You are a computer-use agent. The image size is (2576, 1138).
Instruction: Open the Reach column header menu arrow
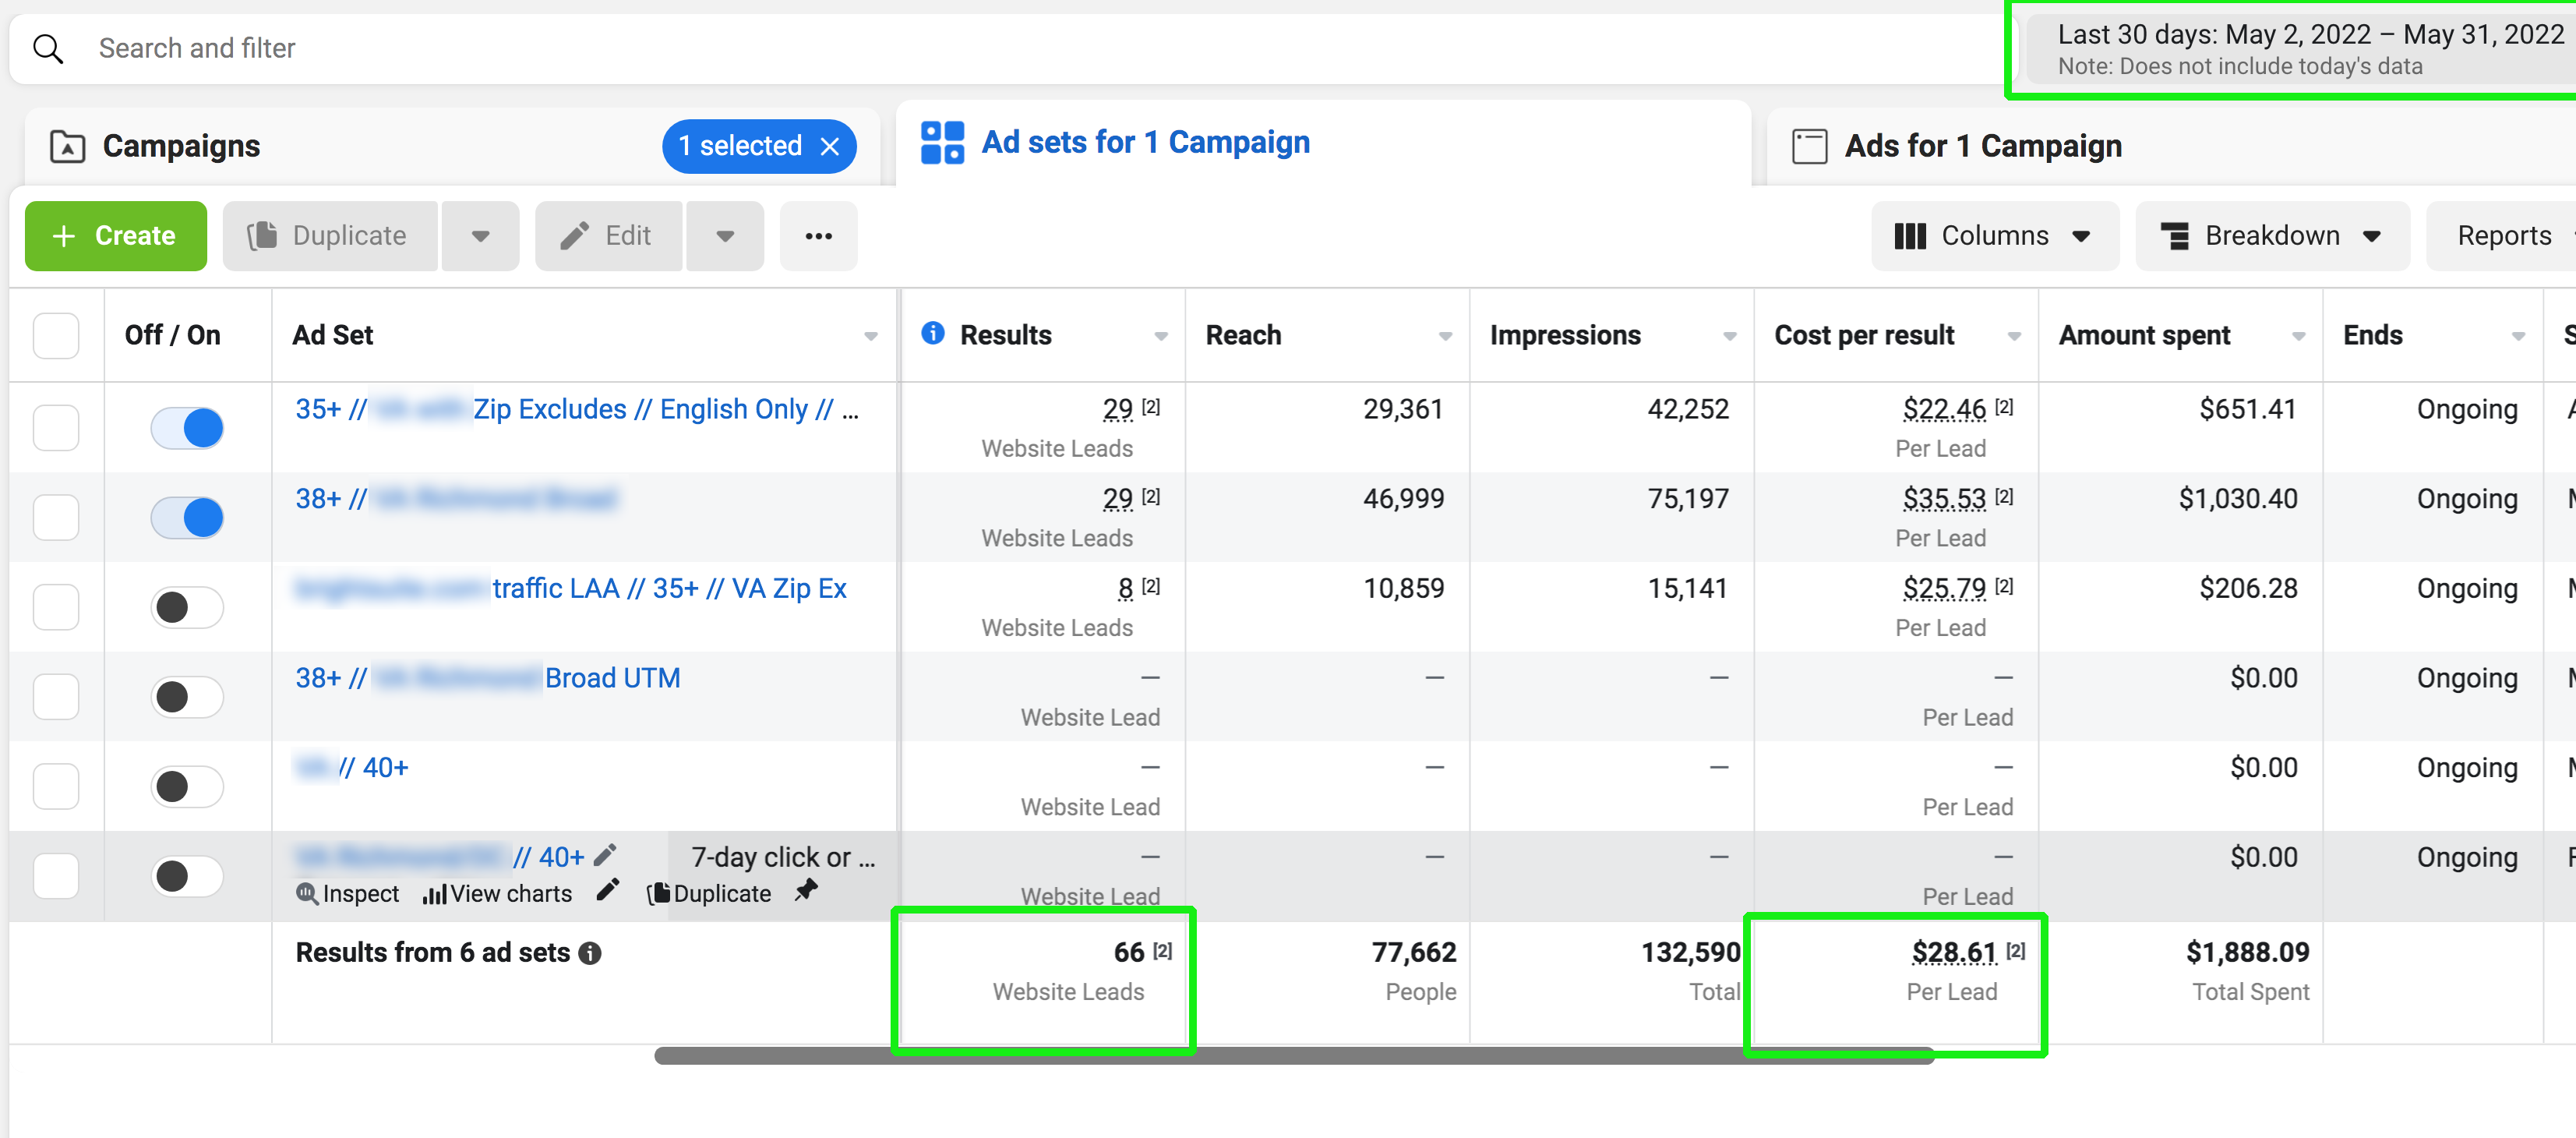point(1445,336)
